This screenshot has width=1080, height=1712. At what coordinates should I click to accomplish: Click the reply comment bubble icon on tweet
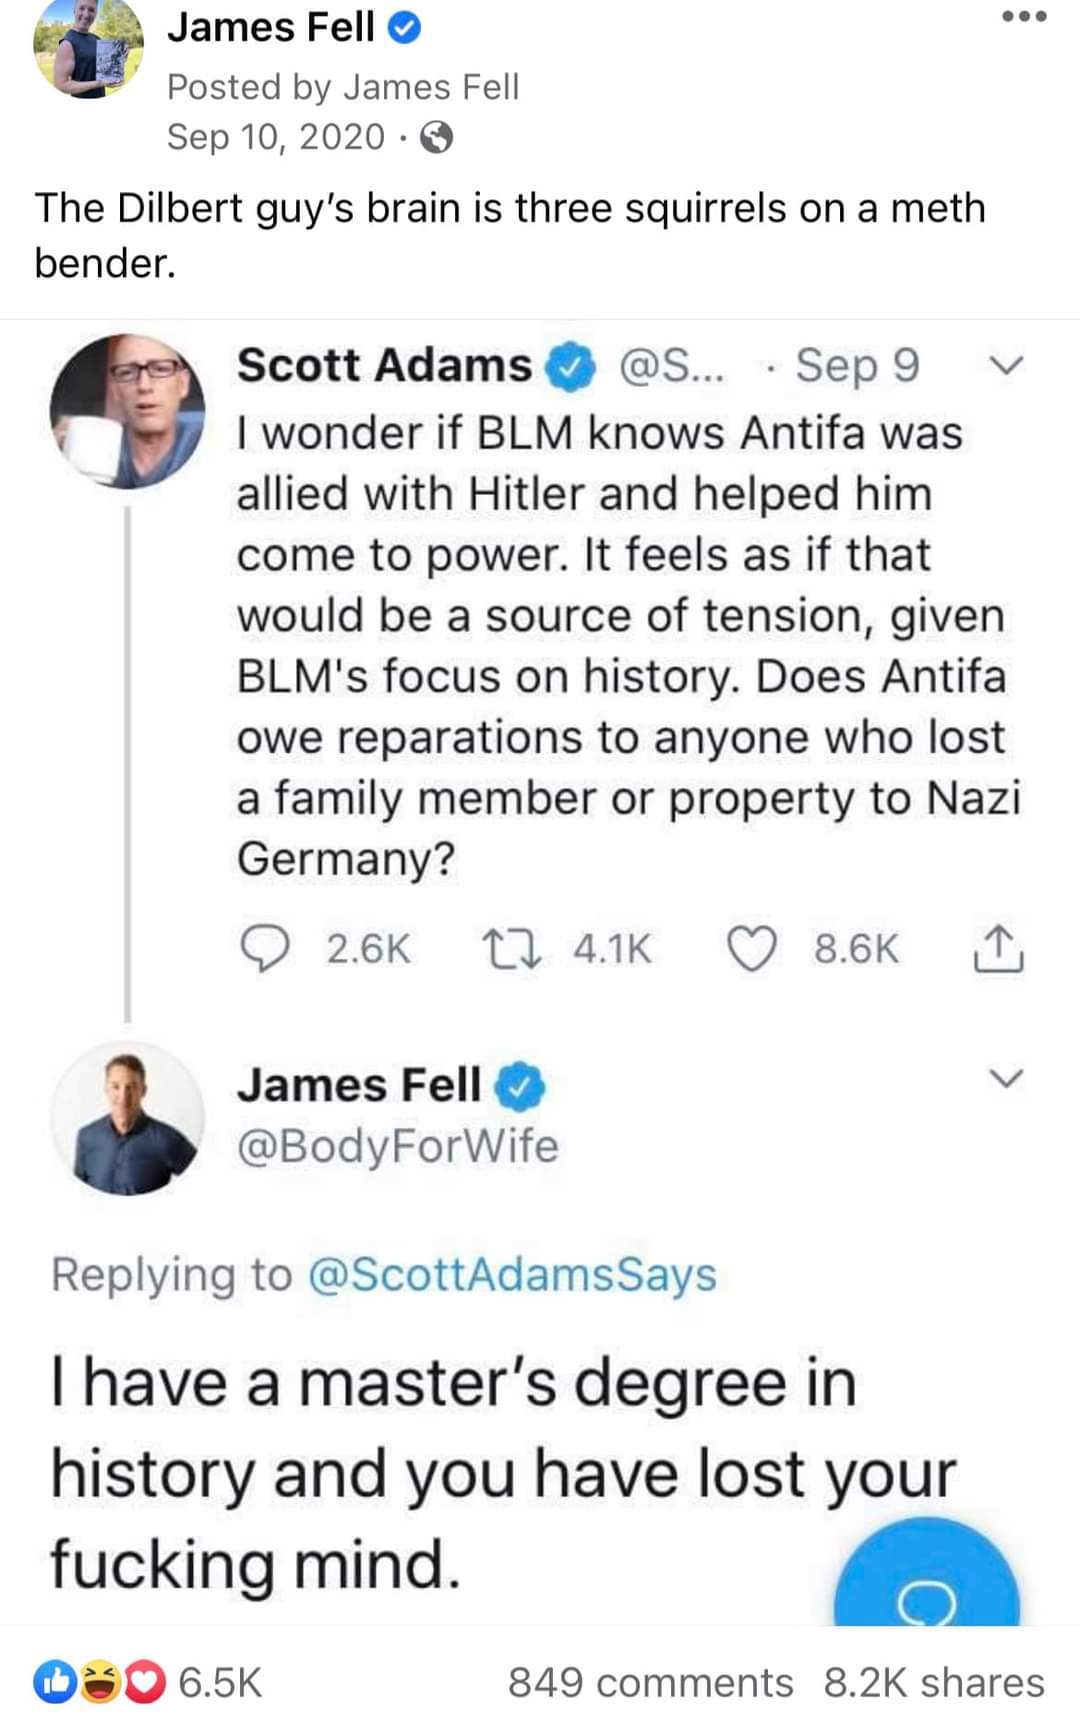click(x=265, y=948)
